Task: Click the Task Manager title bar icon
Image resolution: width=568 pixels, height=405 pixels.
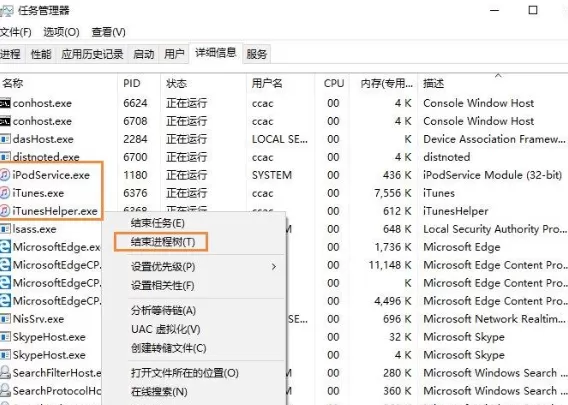Action: [6, 11]
